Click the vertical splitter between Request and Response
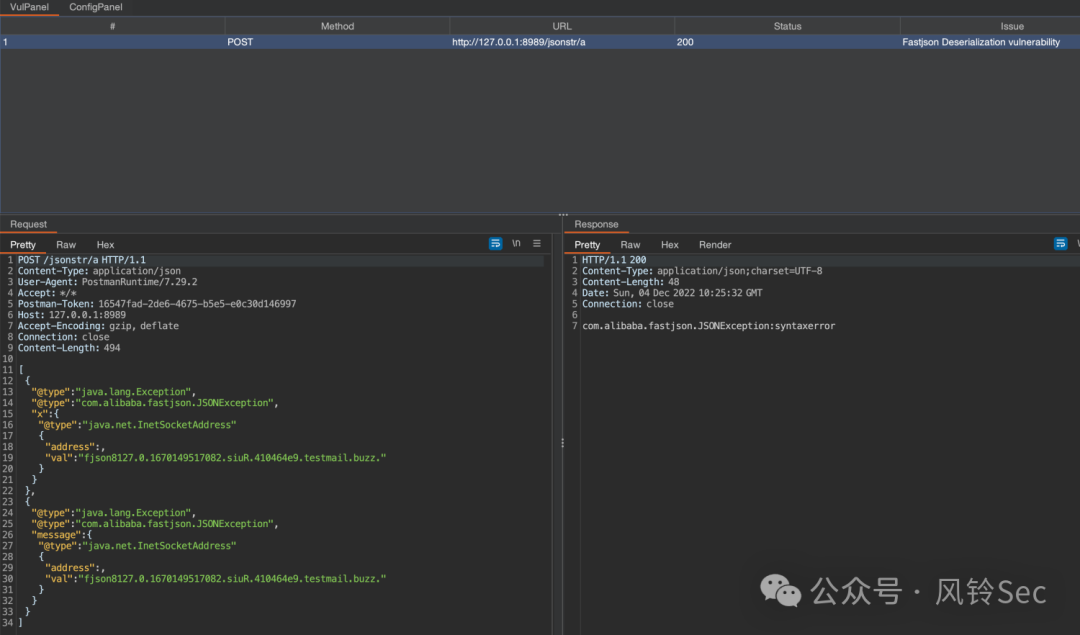The width and height of the screenshot is (1080, 635). (x=563, y=444)
